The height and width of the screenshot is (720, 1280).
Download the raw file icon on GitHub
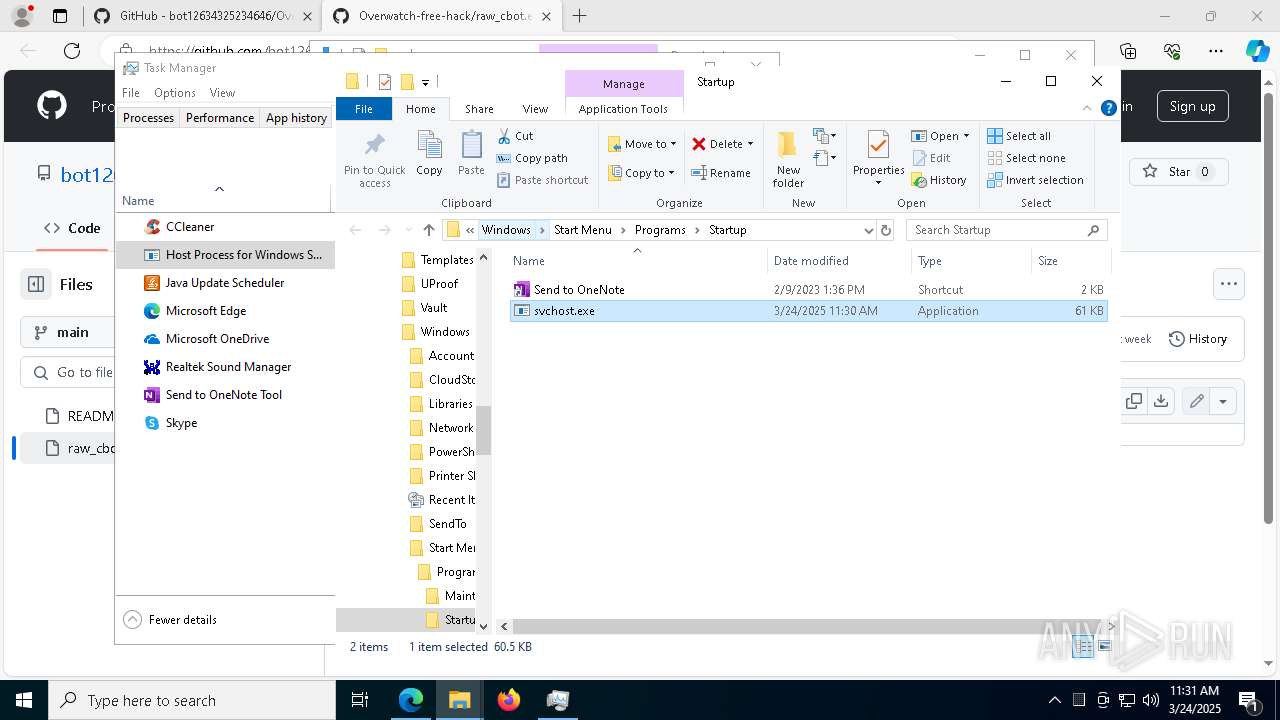pos(1161,401)
